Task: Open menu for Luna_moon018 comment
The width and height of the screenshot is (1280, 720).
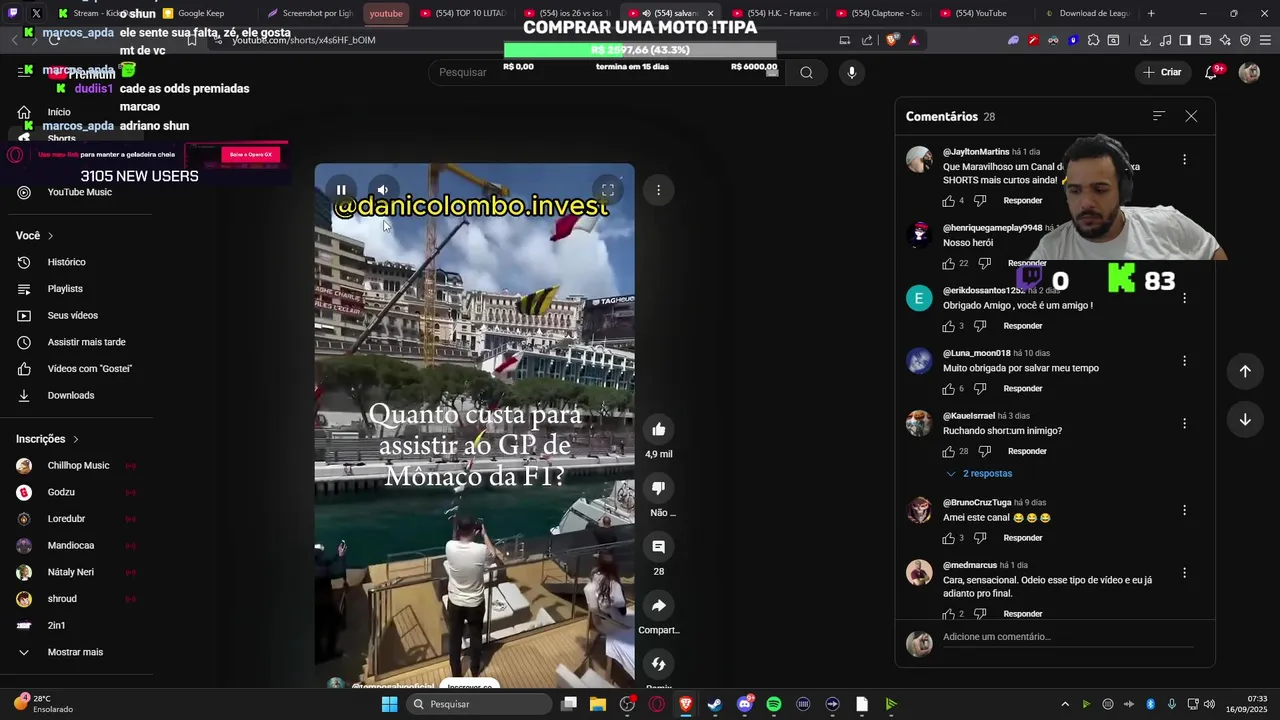Action: click(x=1184, y=361)
